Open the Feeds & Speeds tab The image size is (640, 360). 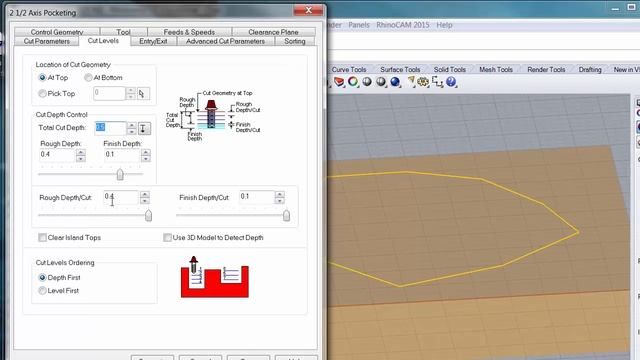[x=189, y=32]
